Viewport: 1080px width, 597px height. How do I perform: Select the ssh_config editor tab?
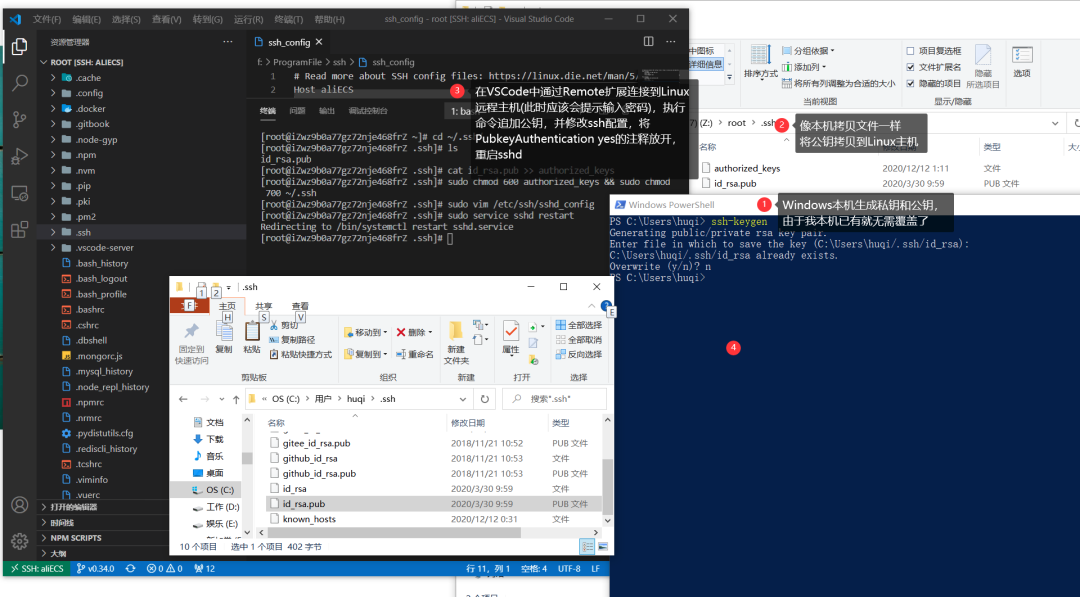[289, 42]
